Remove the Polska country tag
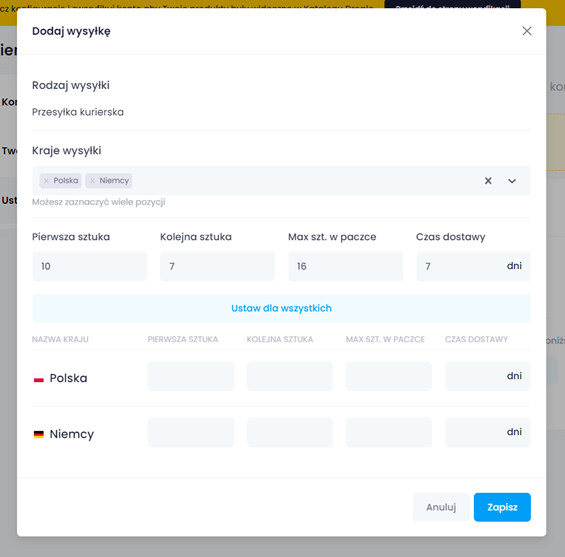 pyautogui.click(x=46, y=181)
